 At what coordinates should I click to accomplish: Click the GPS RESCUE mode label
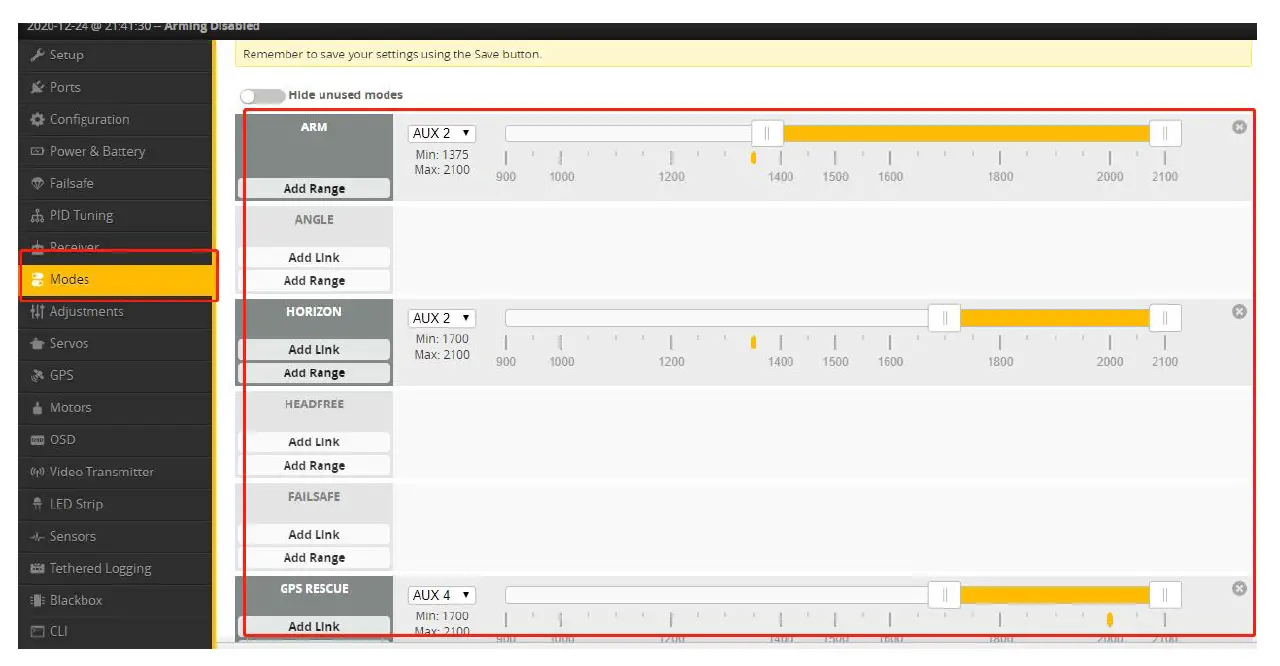tap(314, 589)
